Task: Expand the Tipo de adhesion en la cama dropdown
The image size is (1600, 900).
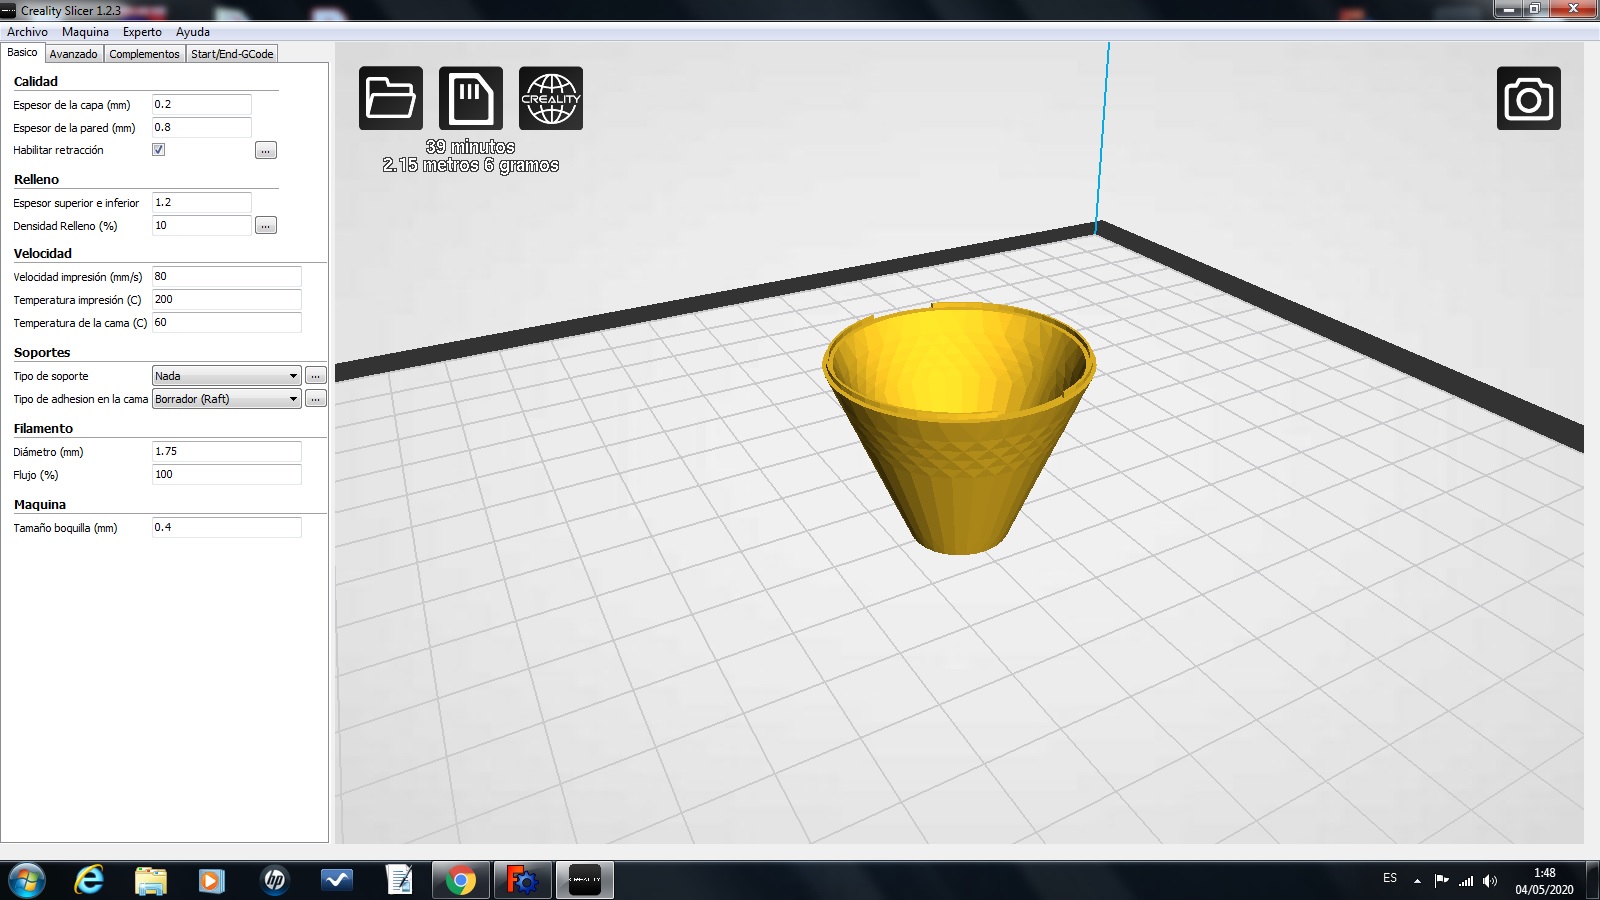Action: [226, 399]
